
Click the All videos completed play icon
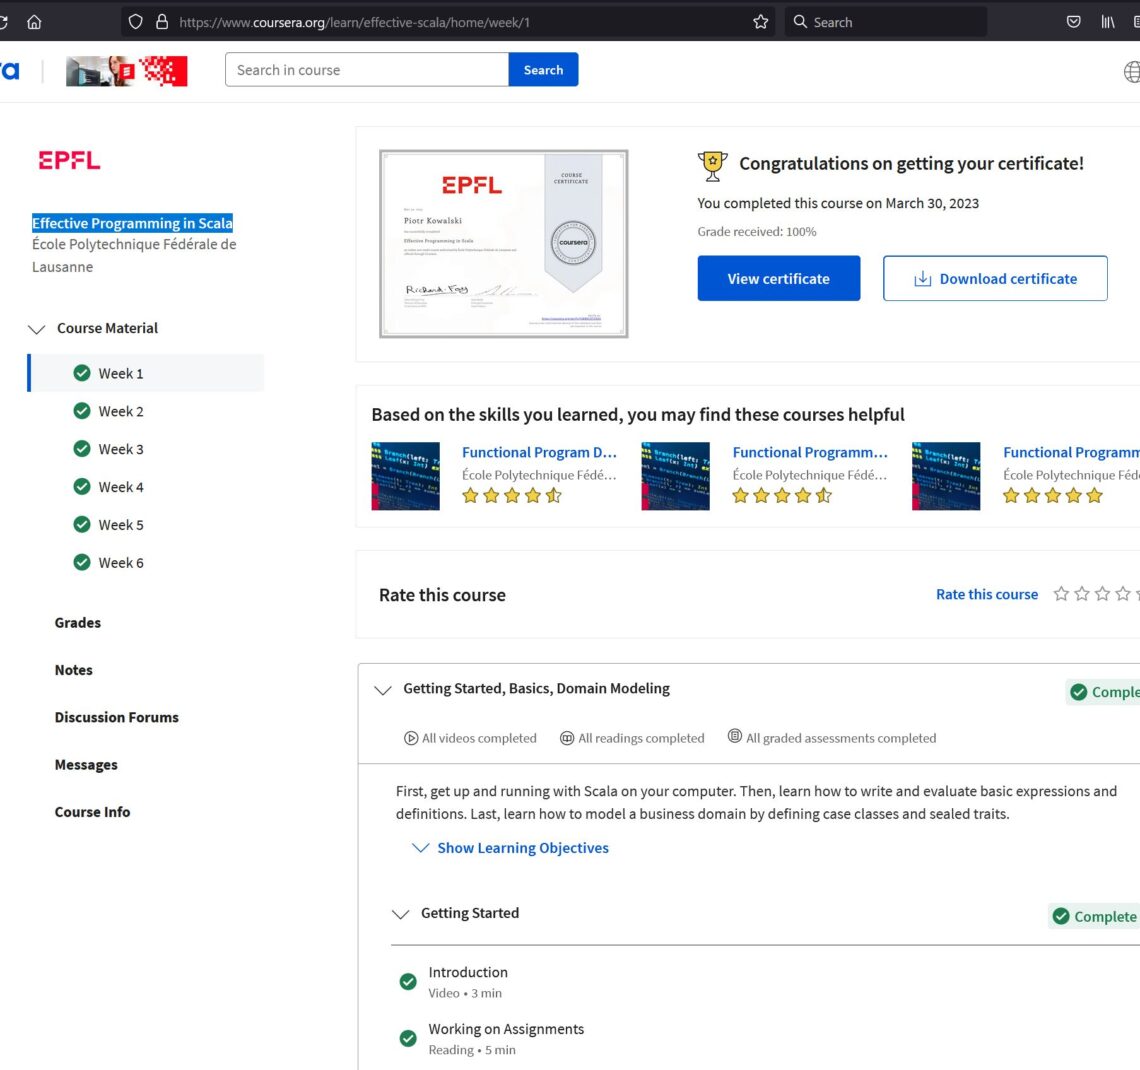click(x=411, y=738)
